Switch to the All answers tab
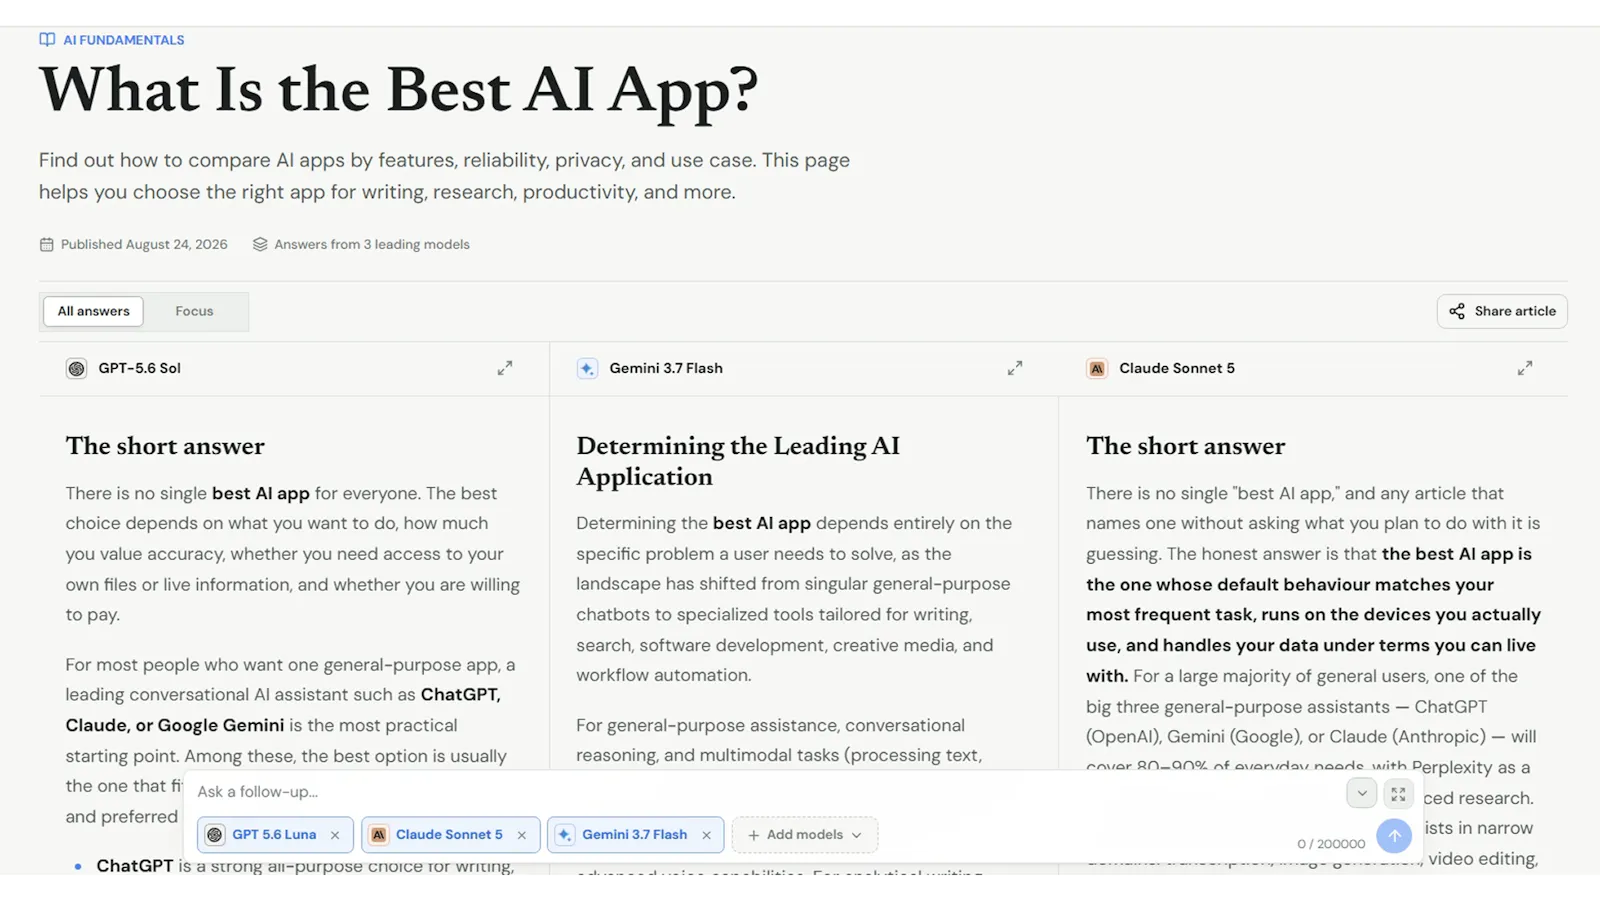1600x900 pixels. click(x=93, y=311)
